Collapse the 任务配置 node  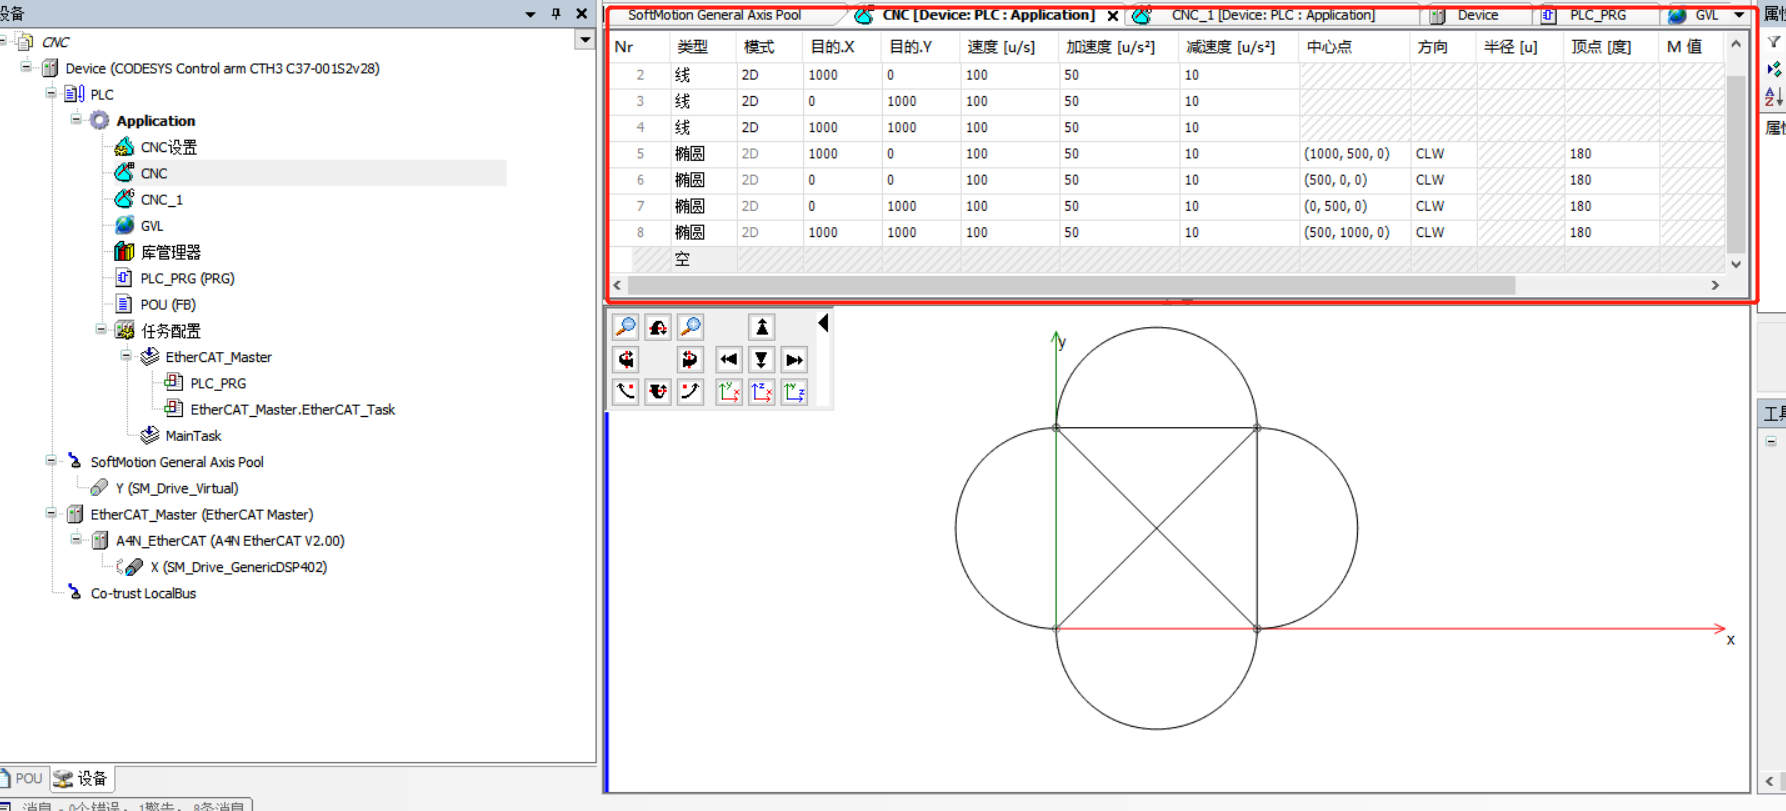101,329
